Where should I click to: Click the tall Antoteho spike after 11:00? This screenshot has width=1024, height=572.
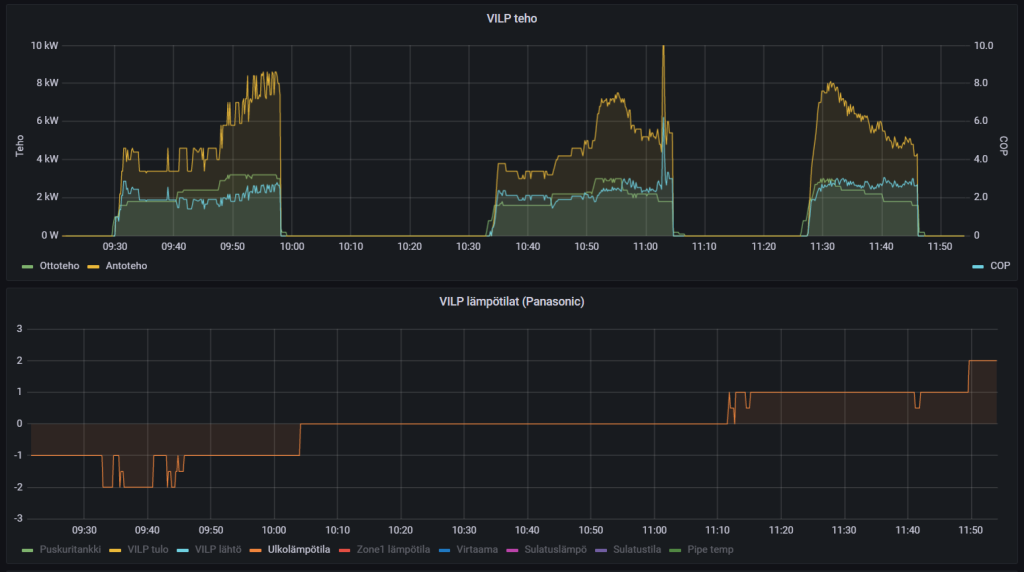[663, 60]
